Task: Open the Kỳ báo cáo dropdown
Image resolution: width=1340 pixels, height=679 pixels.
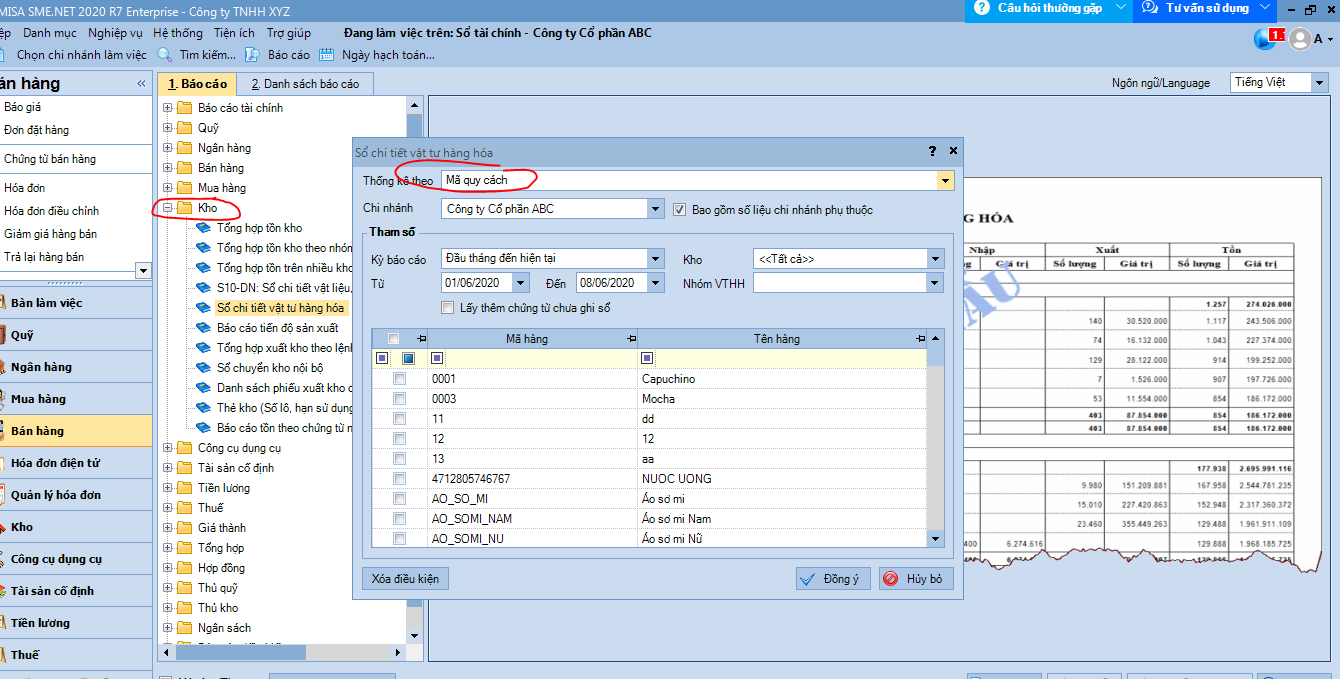Action: [655, 259]
